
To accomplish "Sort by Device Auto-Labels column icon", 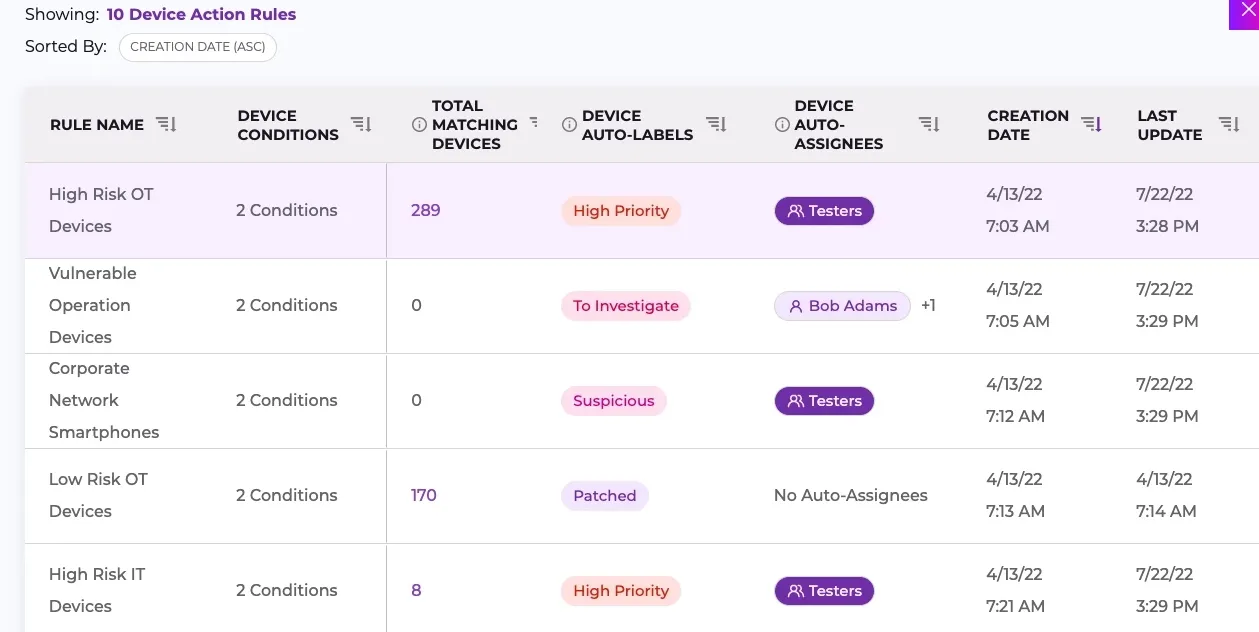I will (716, 125).
